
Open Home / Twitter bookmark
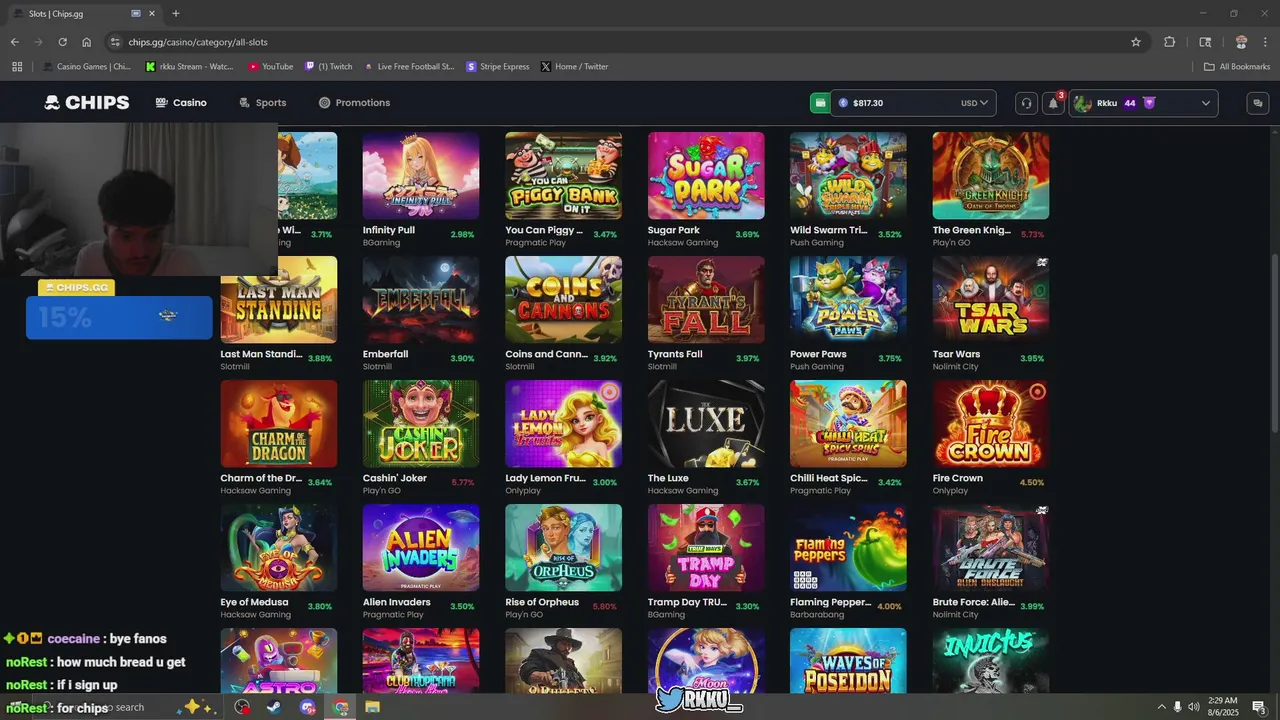[x=574, y=67]
